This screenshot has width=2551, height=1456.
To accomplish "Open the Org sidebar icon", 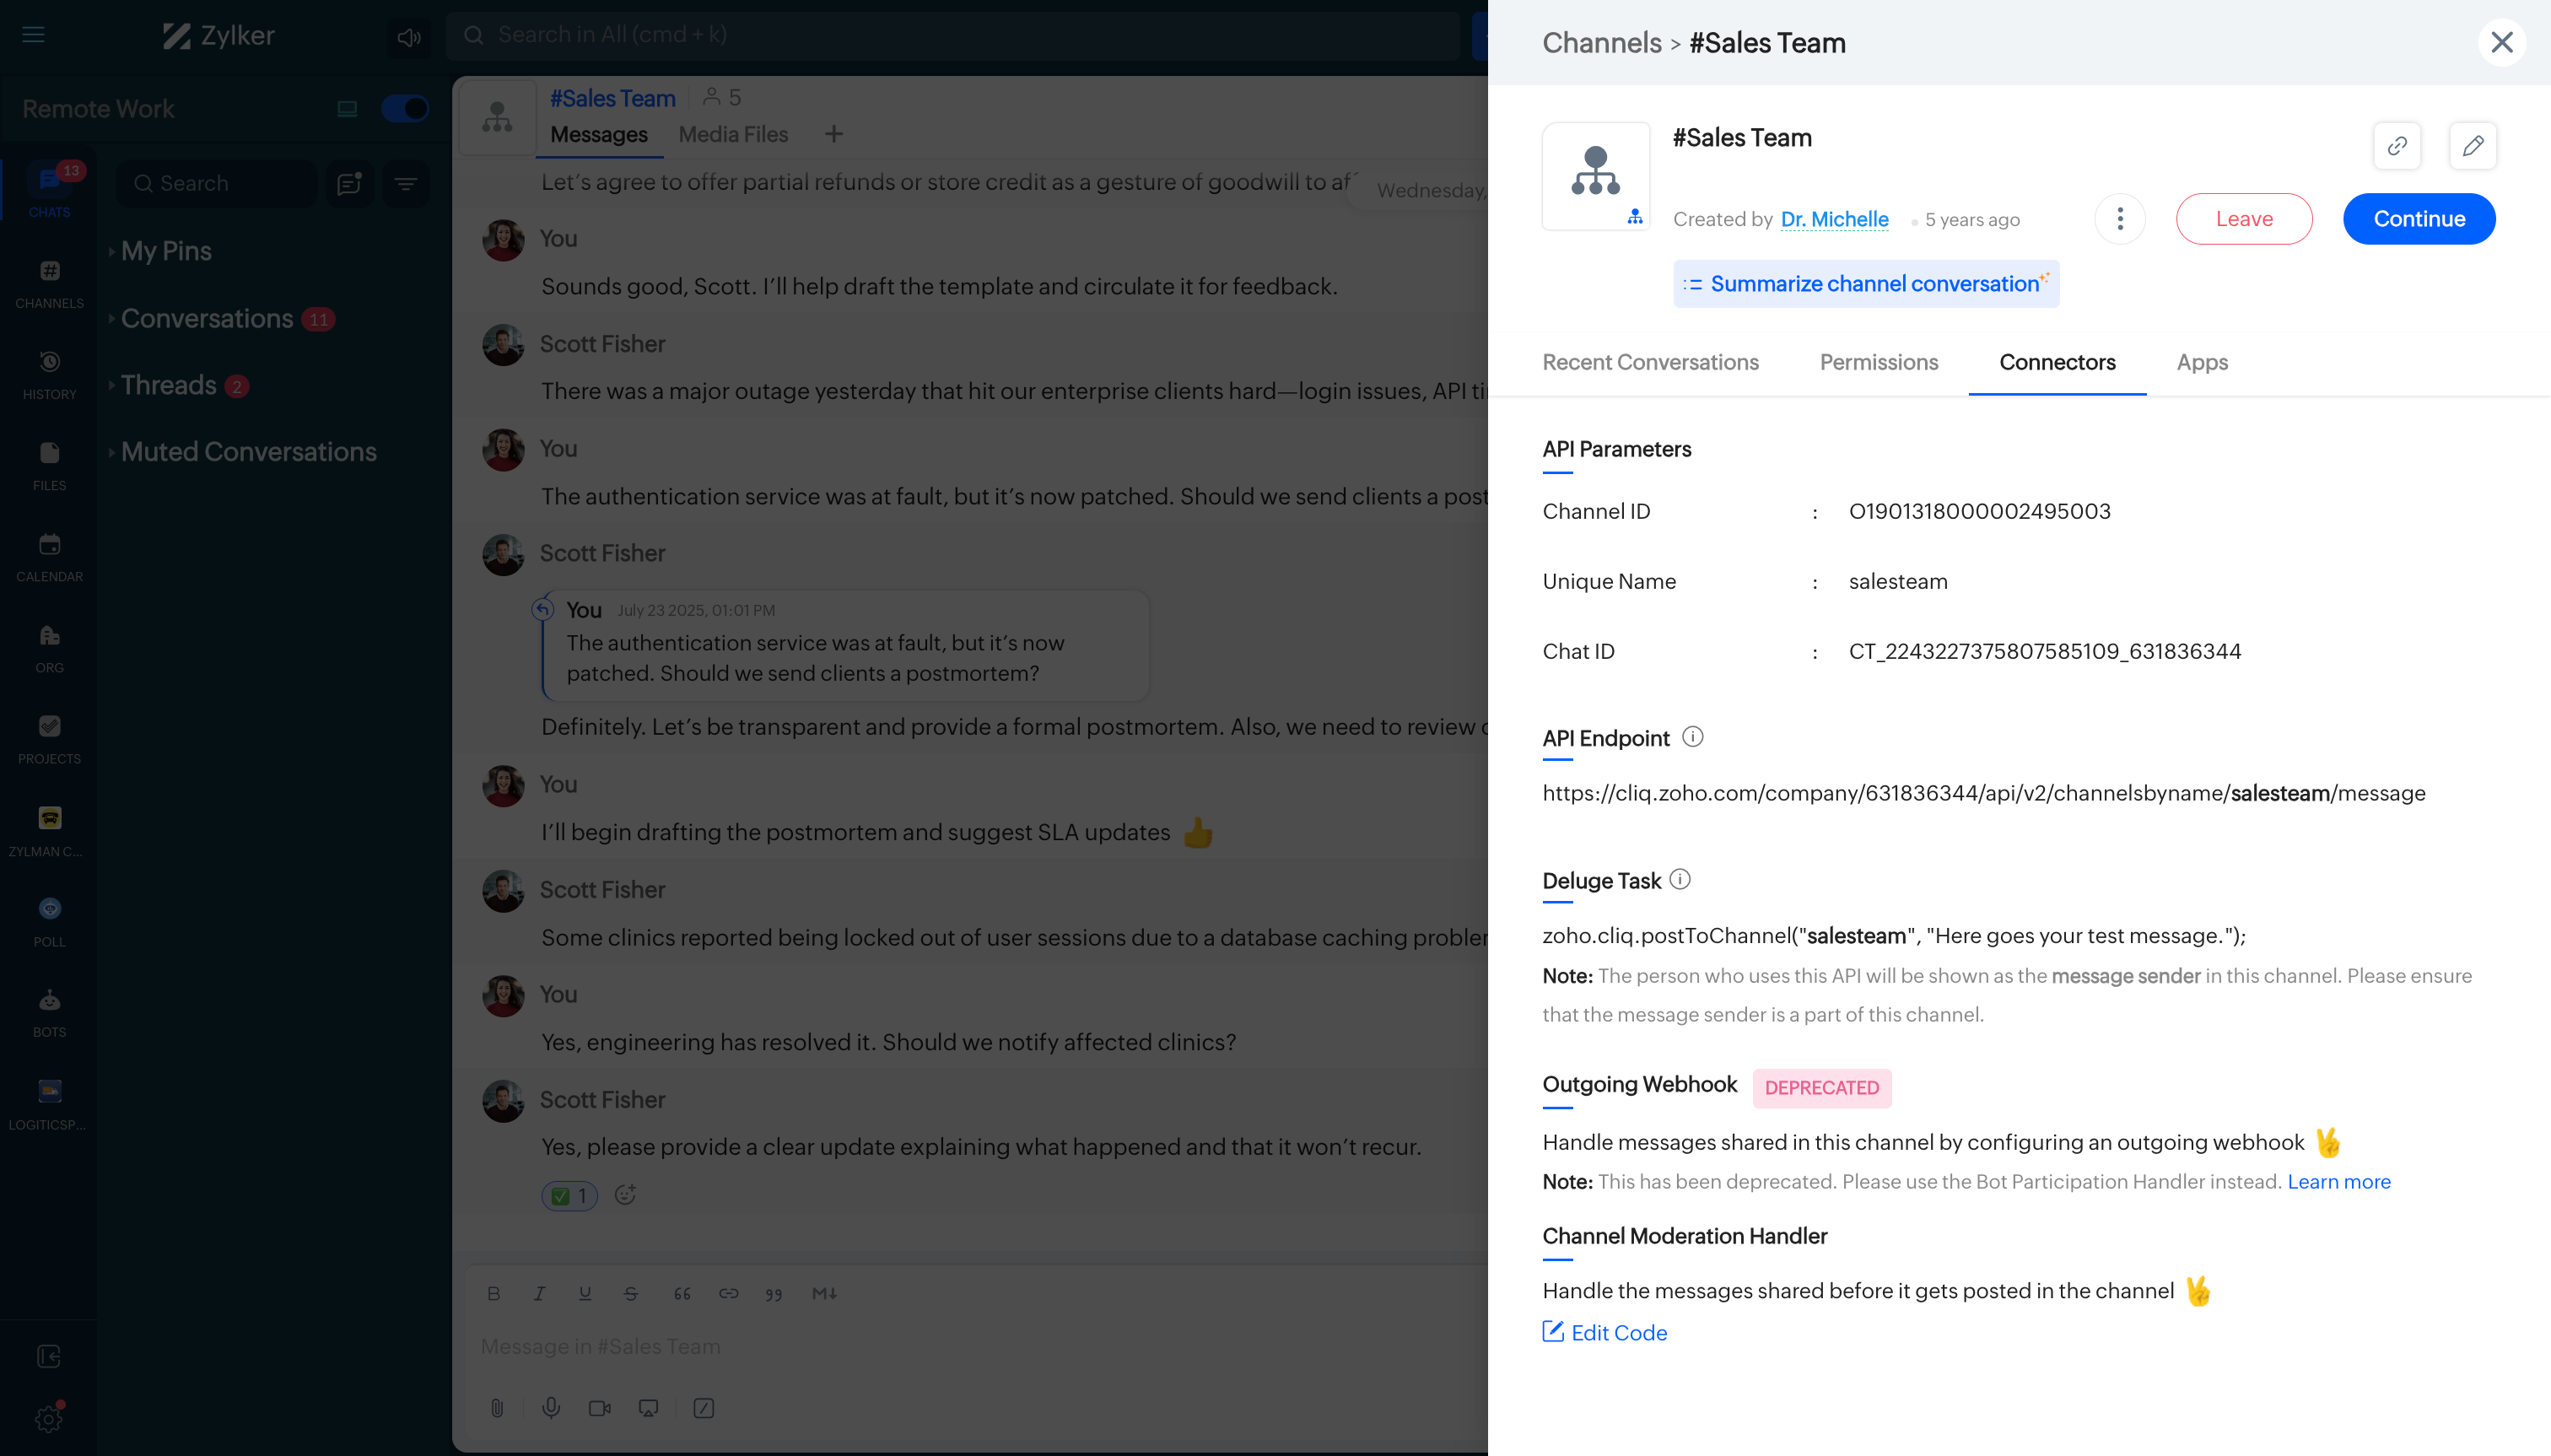I will point(49,648).
